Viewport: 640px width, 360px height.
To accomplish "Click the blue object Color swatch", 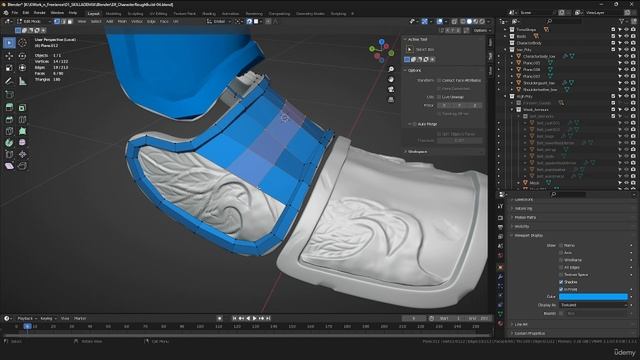I will coord(593,297).
